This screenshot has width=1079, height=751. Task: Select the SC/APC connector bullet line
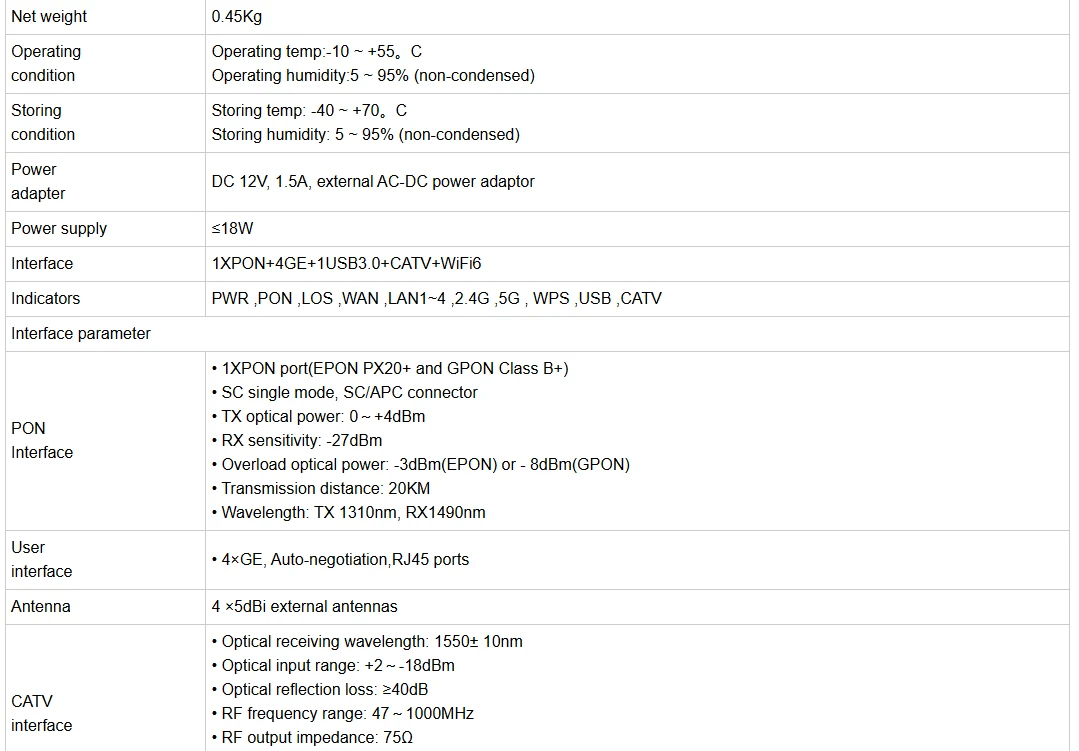(344, 393)
